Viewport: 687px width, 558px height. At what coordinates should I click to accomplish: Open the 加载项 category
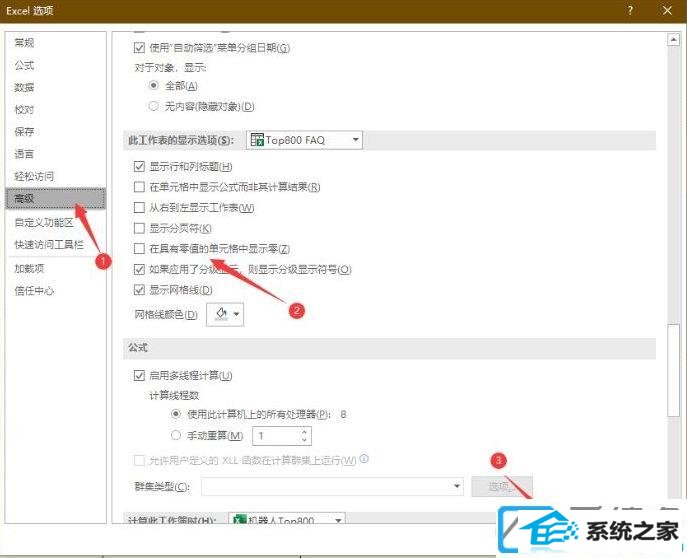(x=29, y=268)
